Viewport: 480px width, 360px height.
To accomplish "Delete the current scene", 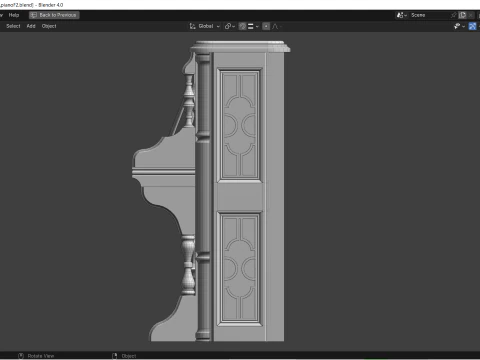I will coord(470,15).
